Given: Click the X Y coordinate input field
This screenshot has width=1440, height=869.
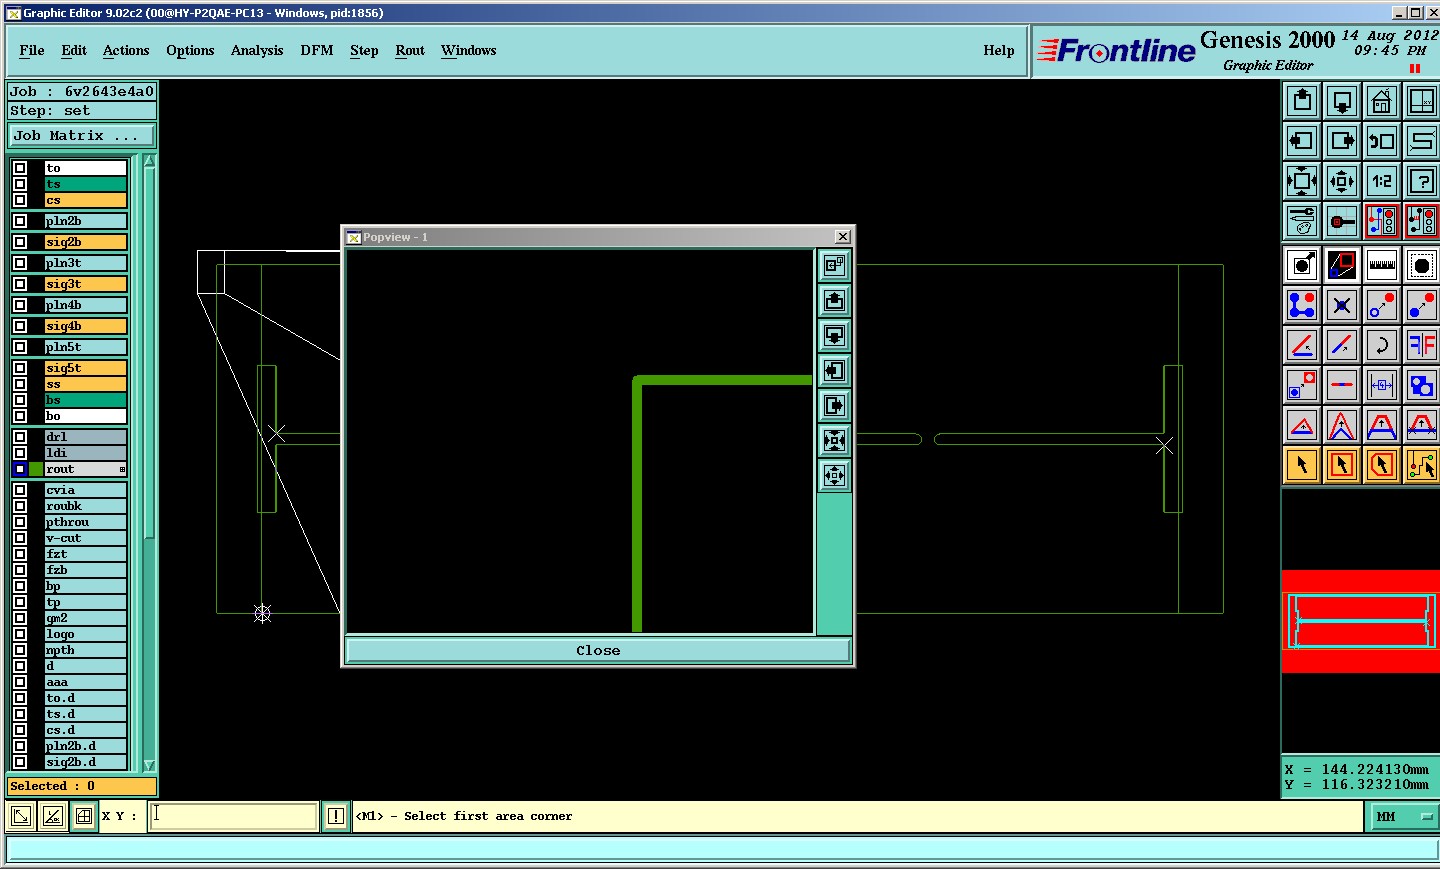Looking at the screenshot, I should (x=234, y=816).
